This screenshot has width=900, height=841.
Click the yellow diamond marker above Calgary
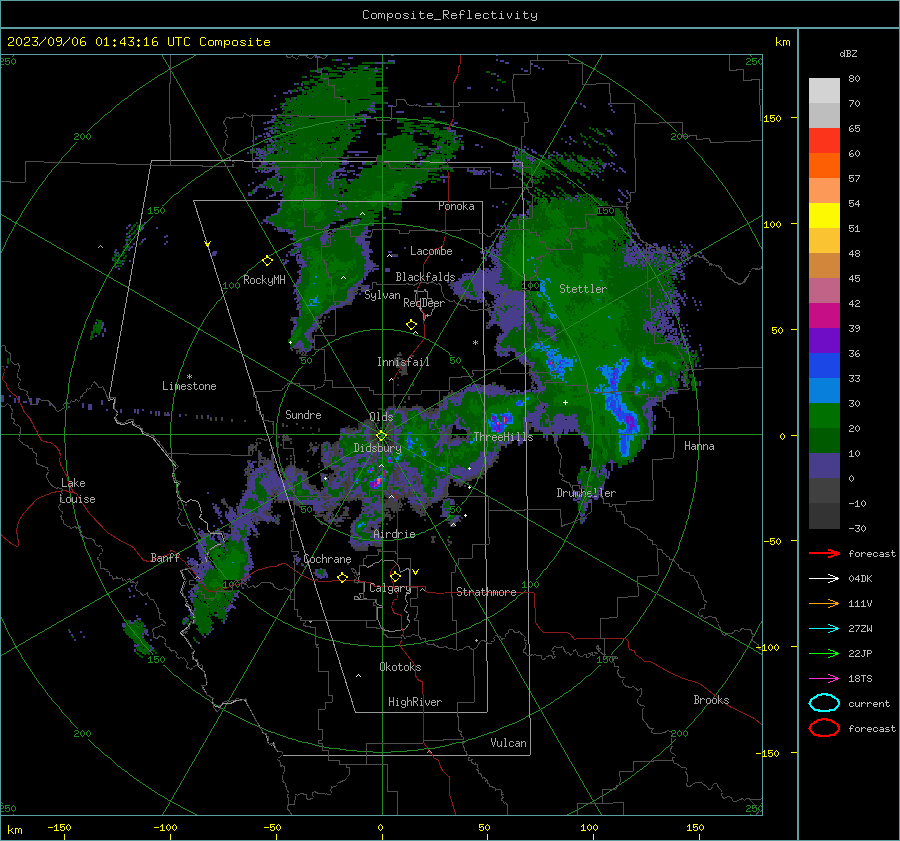pos(395,576)
